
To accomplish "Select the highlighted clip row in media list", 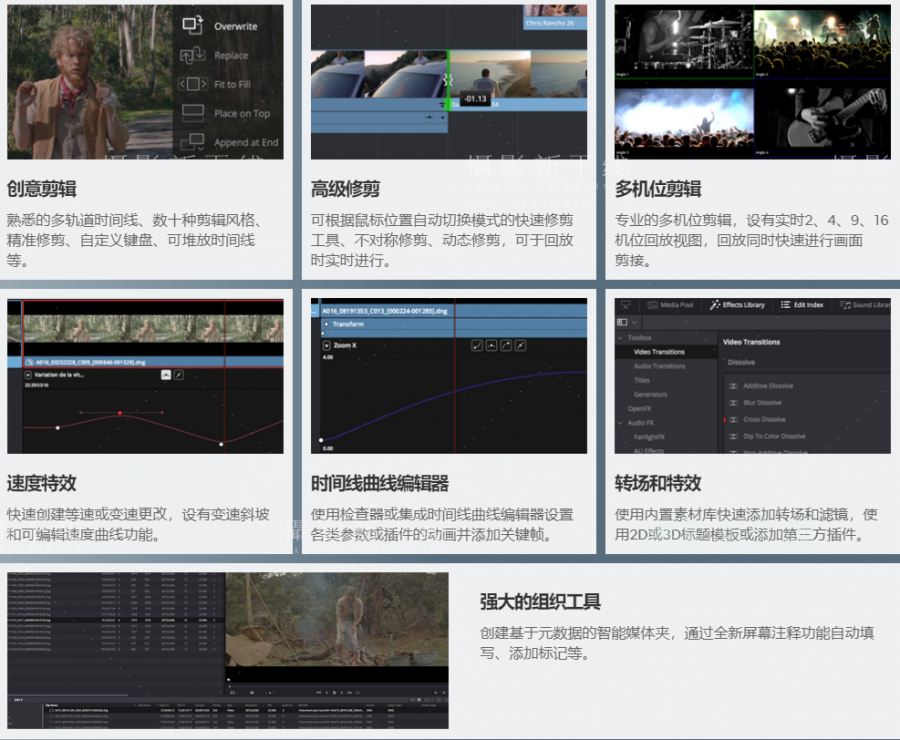I will (115, 620).
